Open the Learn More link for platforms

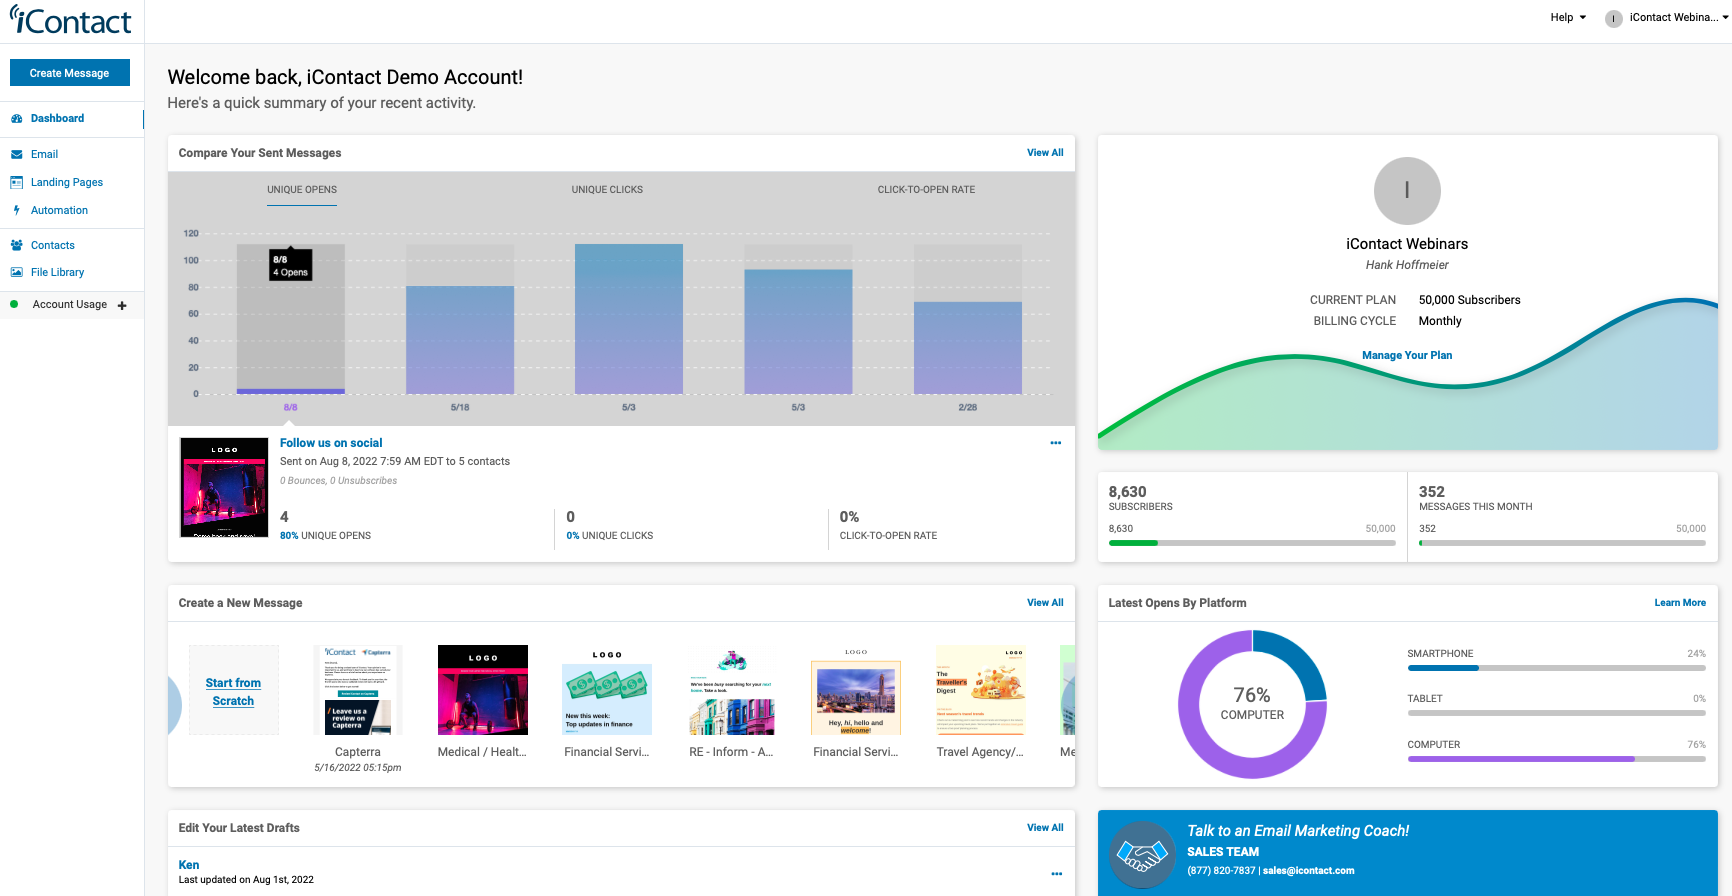point(1679,603)
